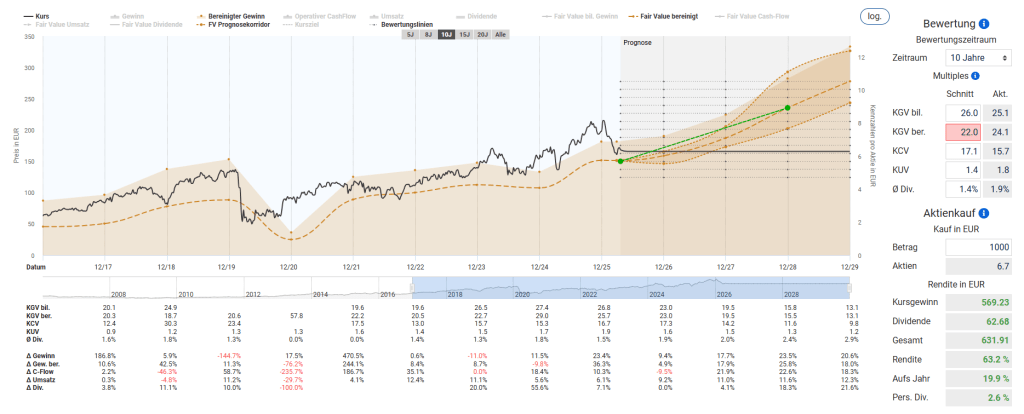Click the blue range selector in the mini timeline
This screenshot has width=1024, height=414.
640,287
